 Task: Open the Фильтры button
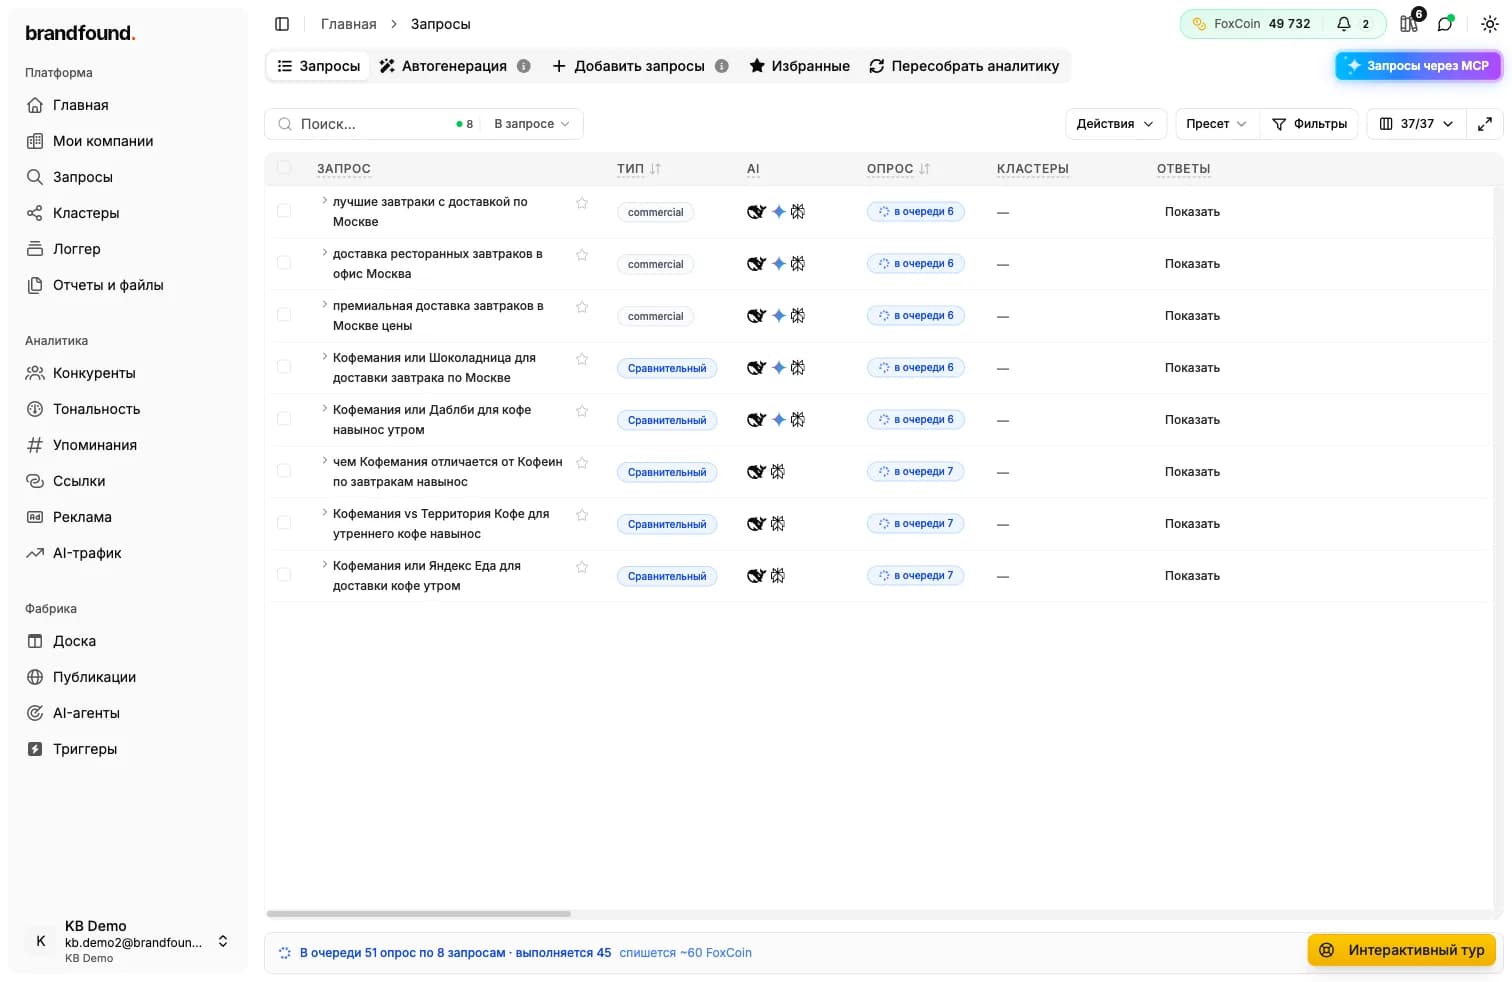pyautogui.click(x=1309, y=124)
